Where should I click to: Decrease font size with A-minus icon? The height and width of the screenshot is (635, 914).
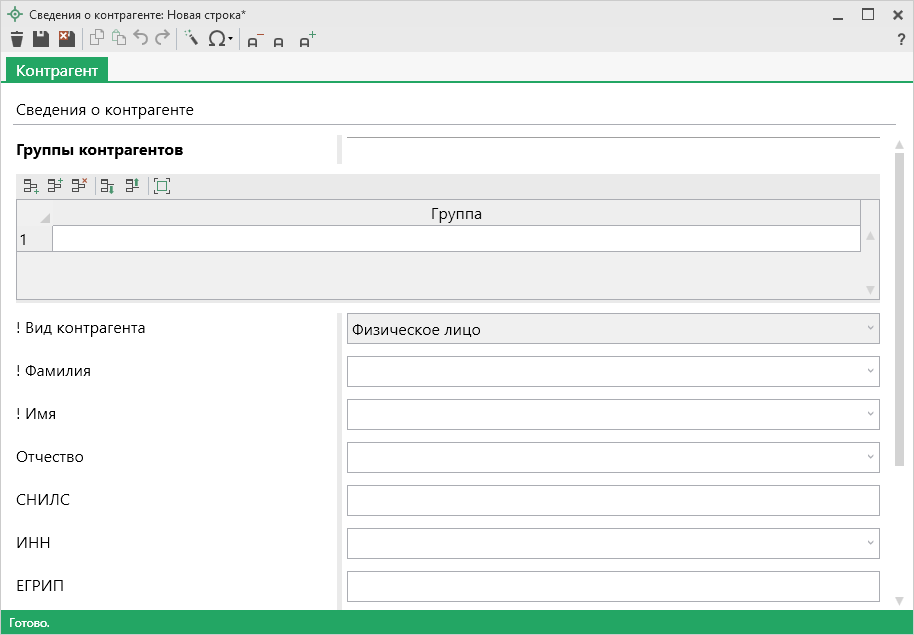255,40
